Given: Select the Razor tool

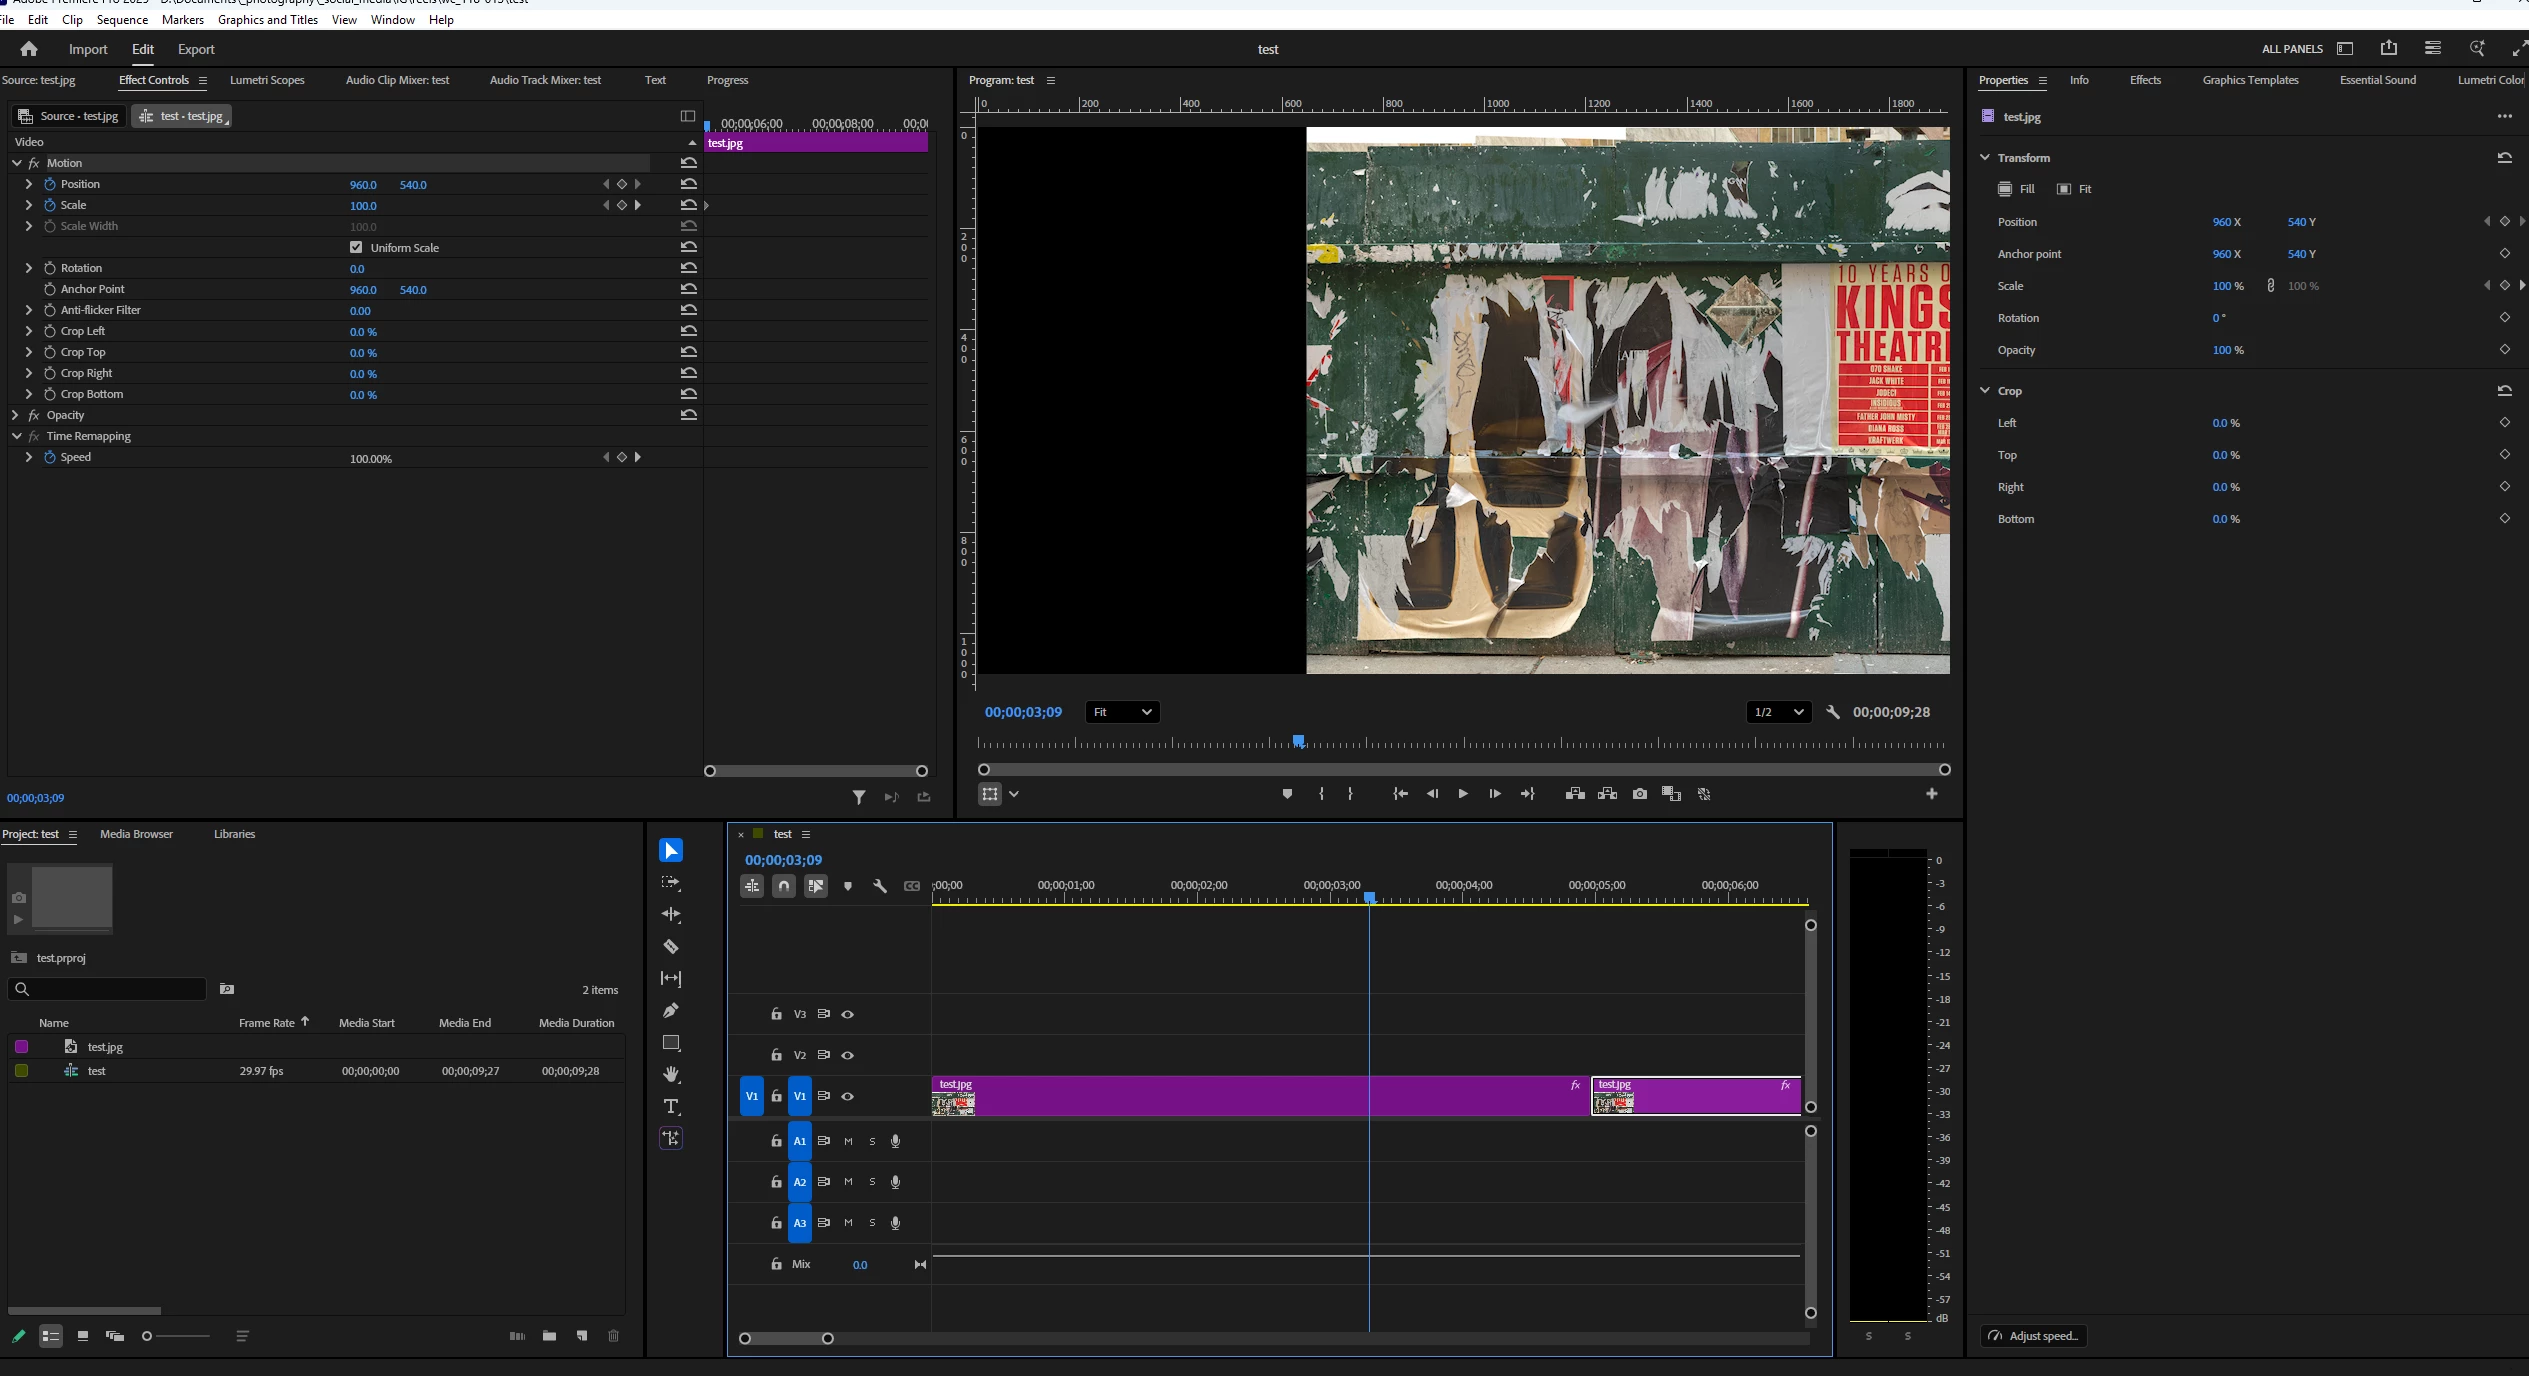Looking at the screenshot, I should pyautogui.click(x=671, y=946).
